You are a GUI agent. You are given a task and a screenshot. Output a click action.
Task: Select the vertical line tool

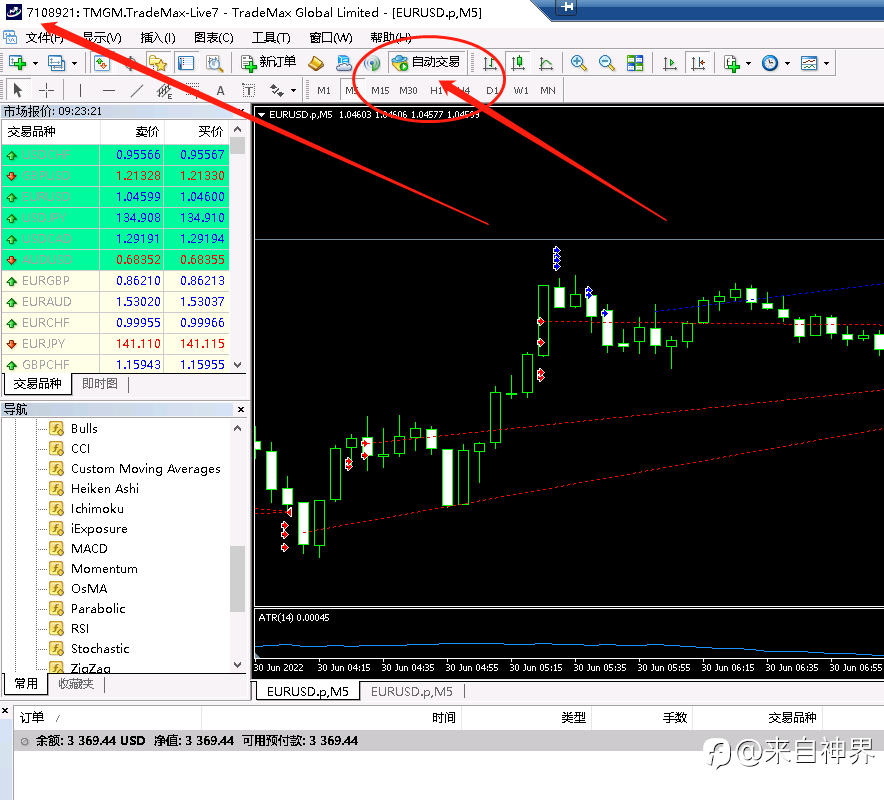tap(80, 90)
